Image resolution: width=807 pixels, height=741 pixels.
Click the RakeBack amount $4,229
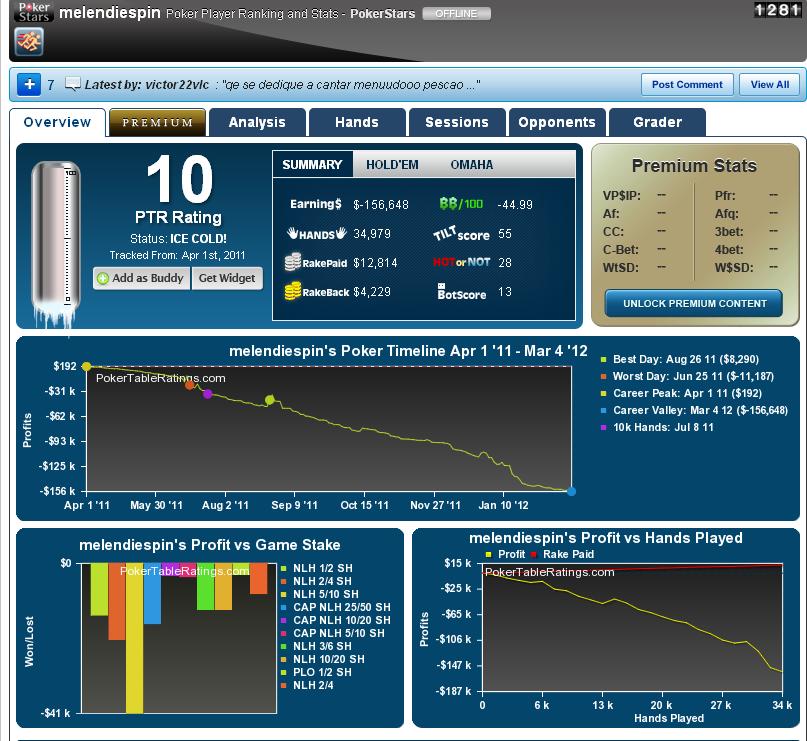[x=372, y=292]
